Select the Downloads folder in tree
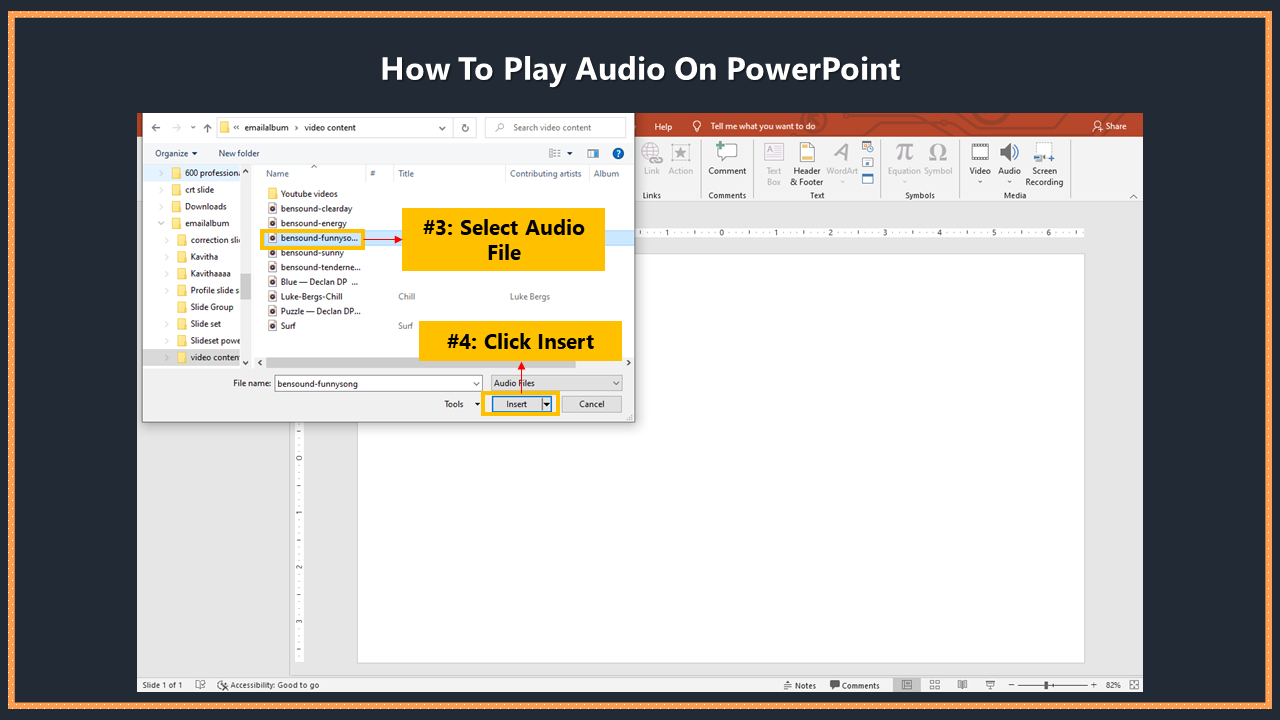Image resolution: width=1280 pixels, height=720 pixels. click(198, 207)
